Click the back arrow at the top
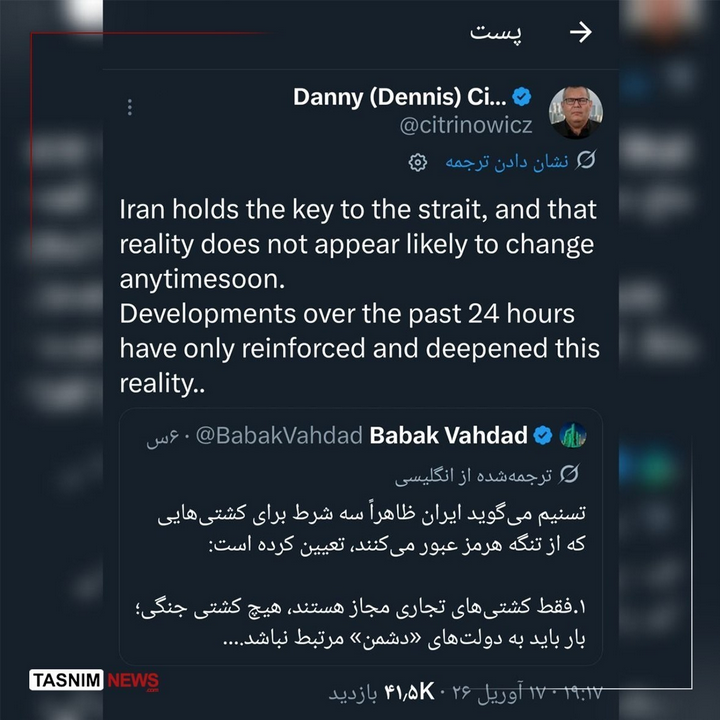720x720 pixels. (x=580, y=33)
